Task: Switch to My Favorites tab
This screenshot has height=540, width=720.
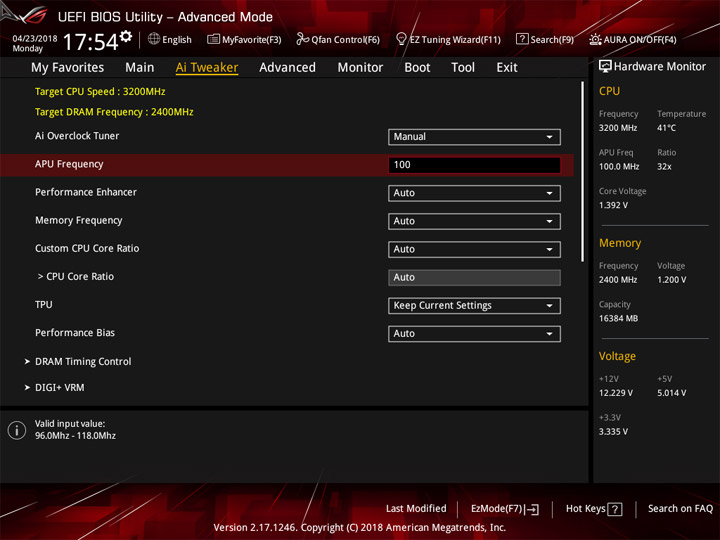Action: tap(68, 68)
